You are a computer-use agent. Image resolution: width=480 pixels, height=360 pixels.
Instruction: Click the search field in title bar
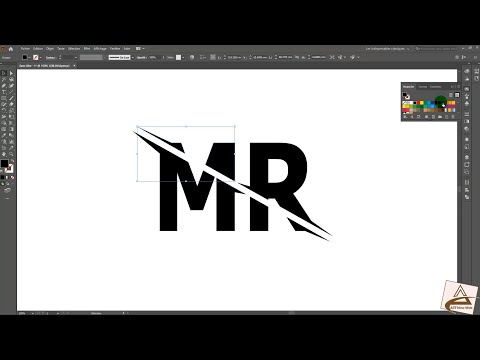[x=436, y=49]
